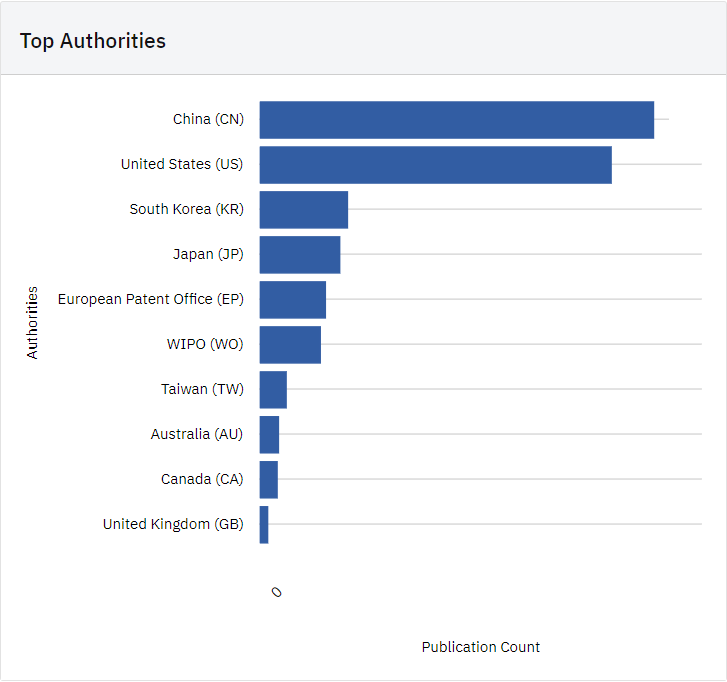Click the Taiwan (TW) bar
Image resolution: width=727 pixels, height=682 pixels.
coord(273,390)
